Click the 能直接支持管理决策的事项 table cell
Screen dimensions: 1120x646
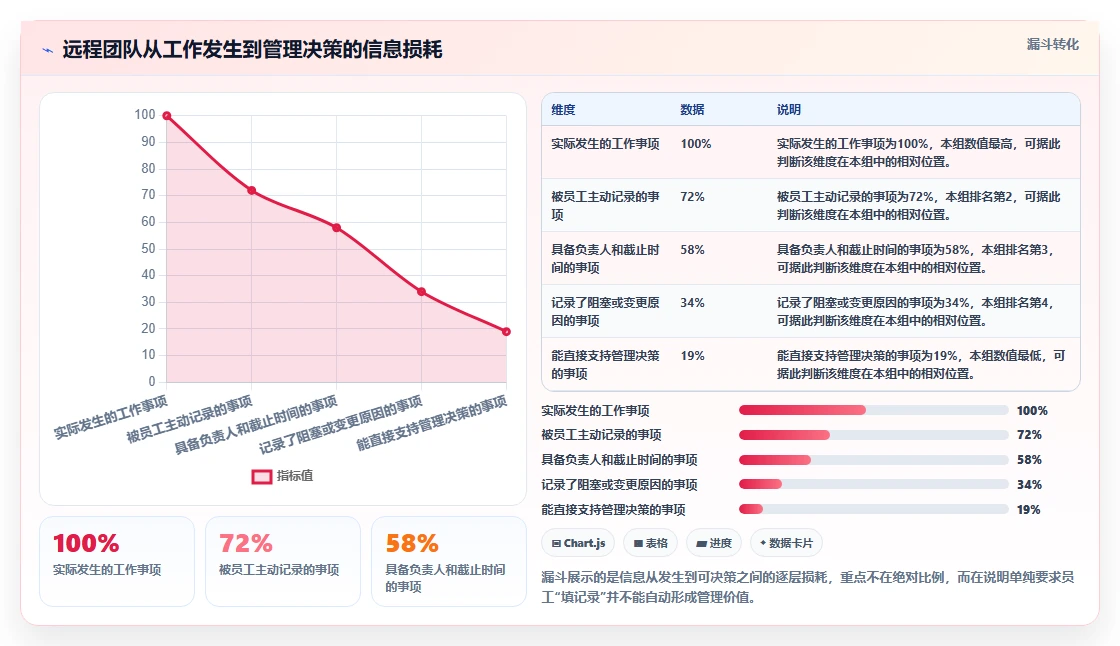[605, 364]
